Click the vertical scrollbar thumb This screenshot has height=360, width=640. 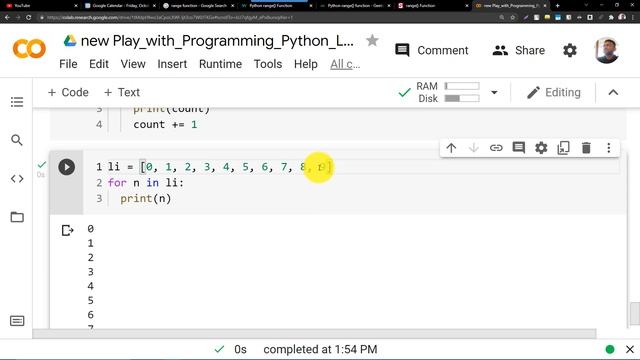(634, 313)
